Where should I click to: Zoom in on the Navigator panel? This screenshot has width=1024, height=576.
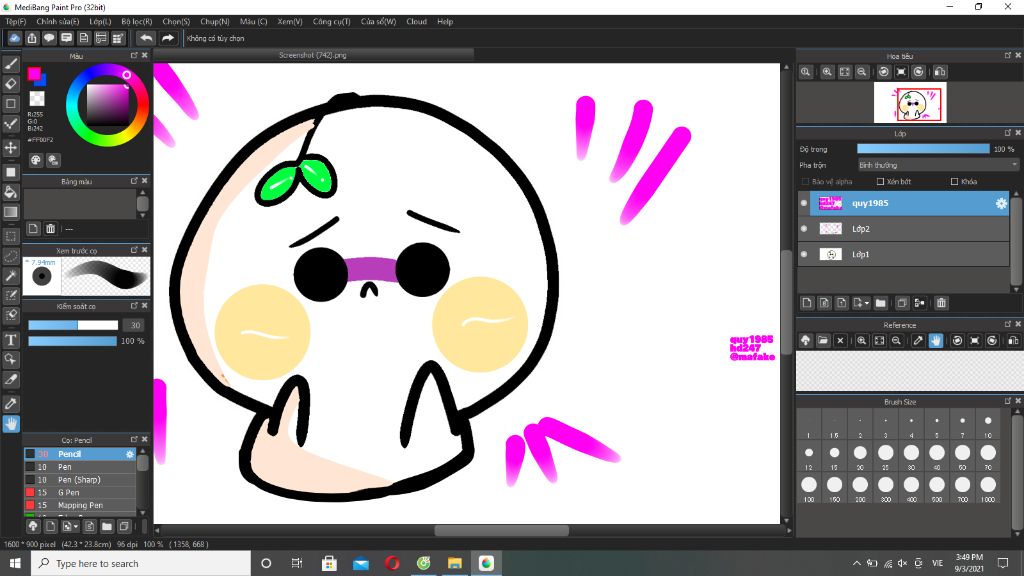pos(827,72)
